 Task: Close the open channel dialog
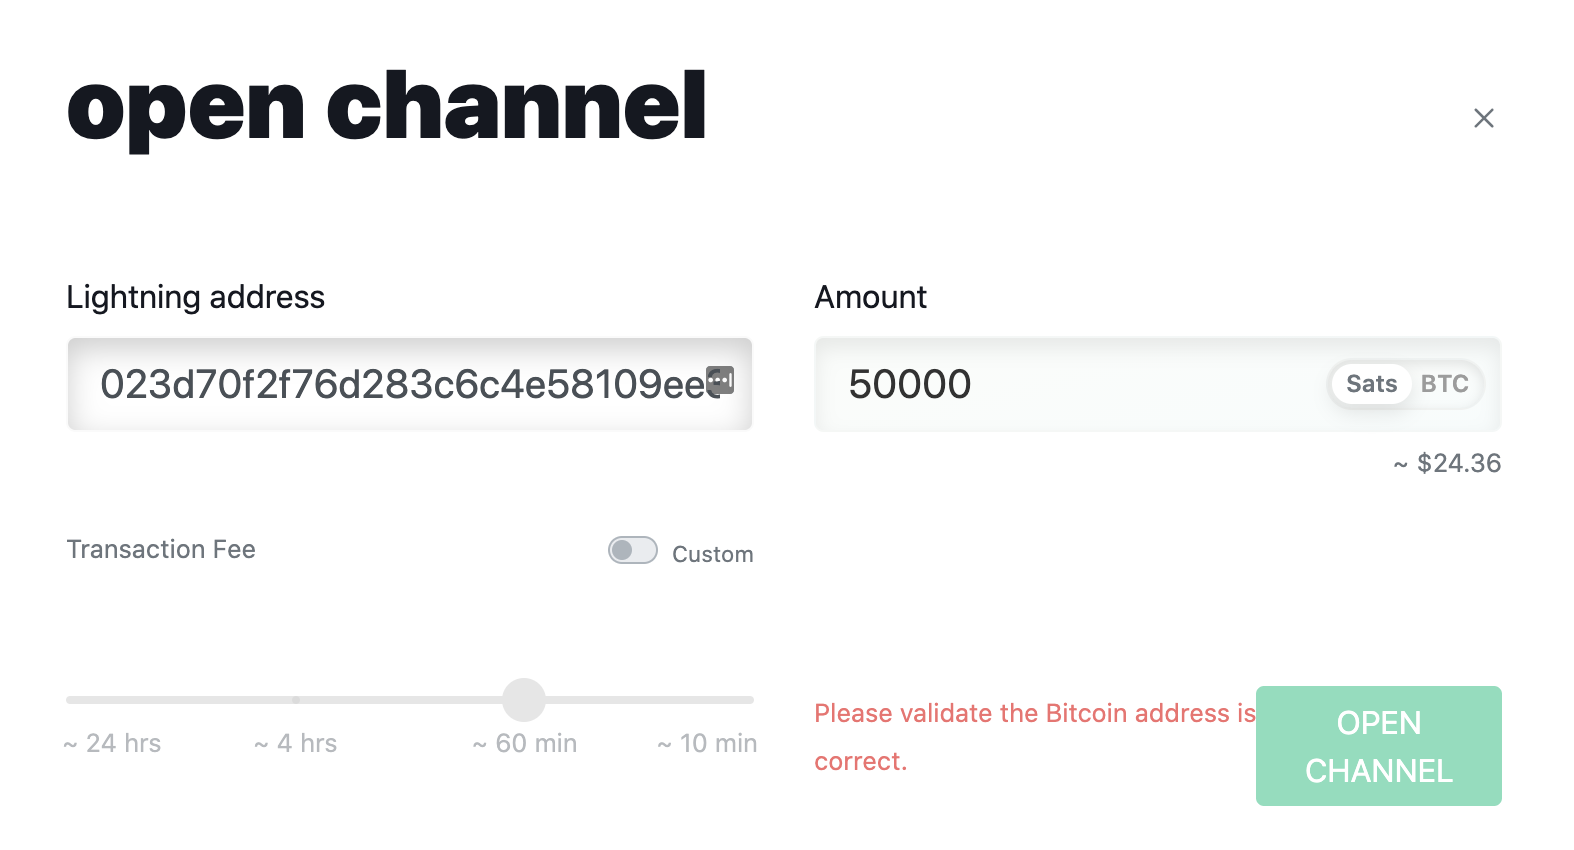coord(1483,118)
